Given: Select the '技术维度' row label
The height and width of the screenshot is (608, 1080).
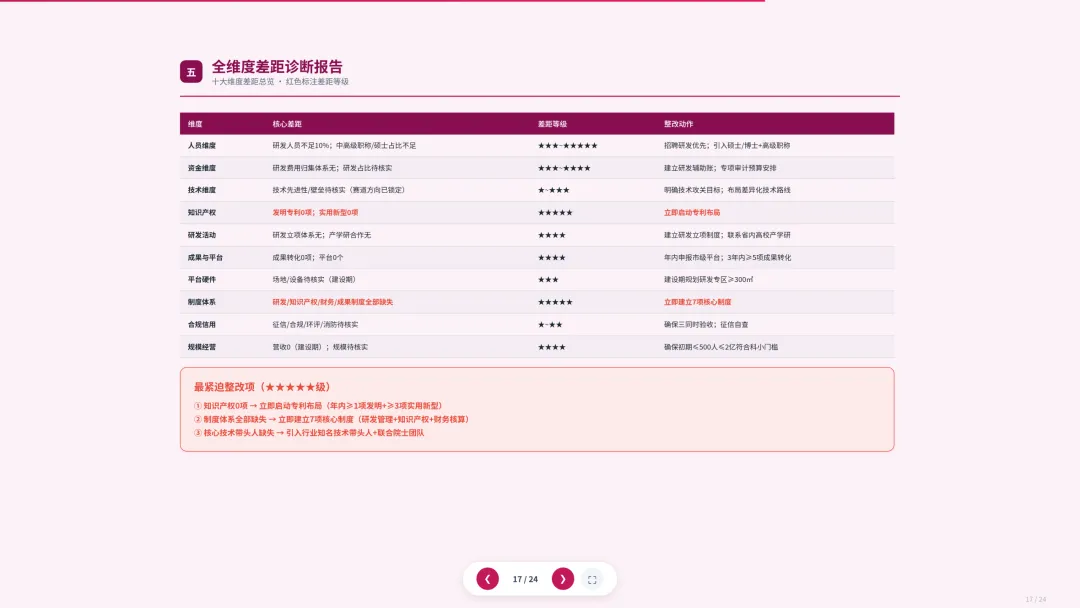Looking at the screenshot, I should (202, 190).
